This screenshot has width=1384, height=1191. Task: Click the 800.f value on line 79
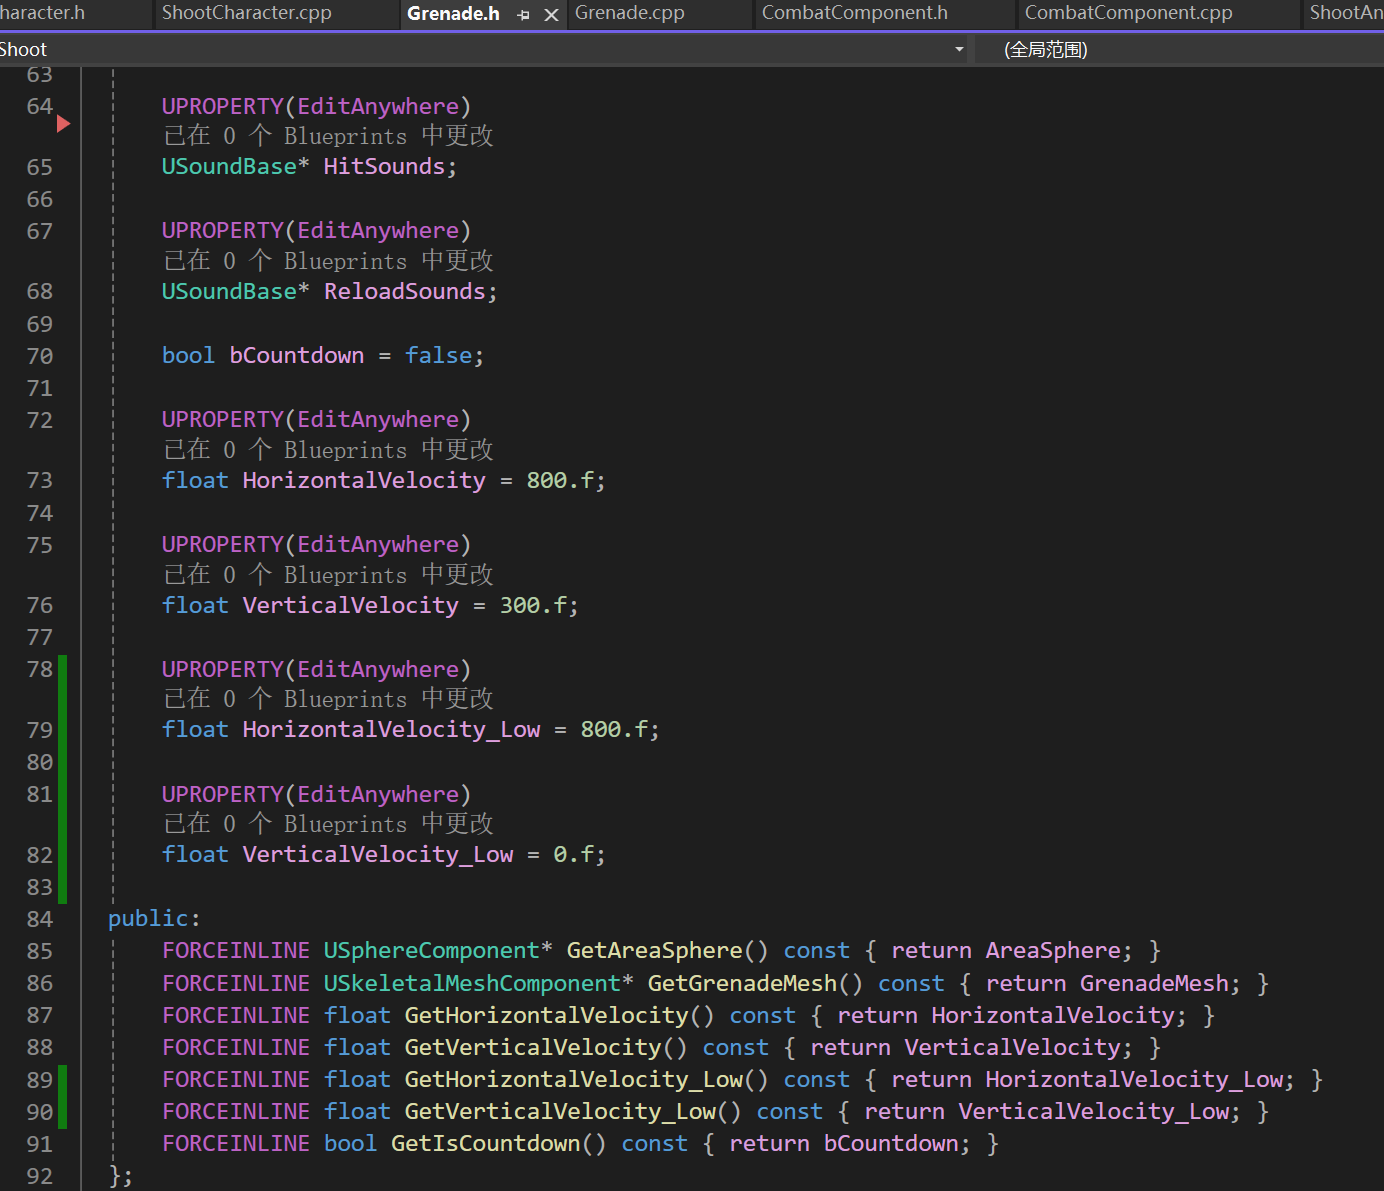614,729
